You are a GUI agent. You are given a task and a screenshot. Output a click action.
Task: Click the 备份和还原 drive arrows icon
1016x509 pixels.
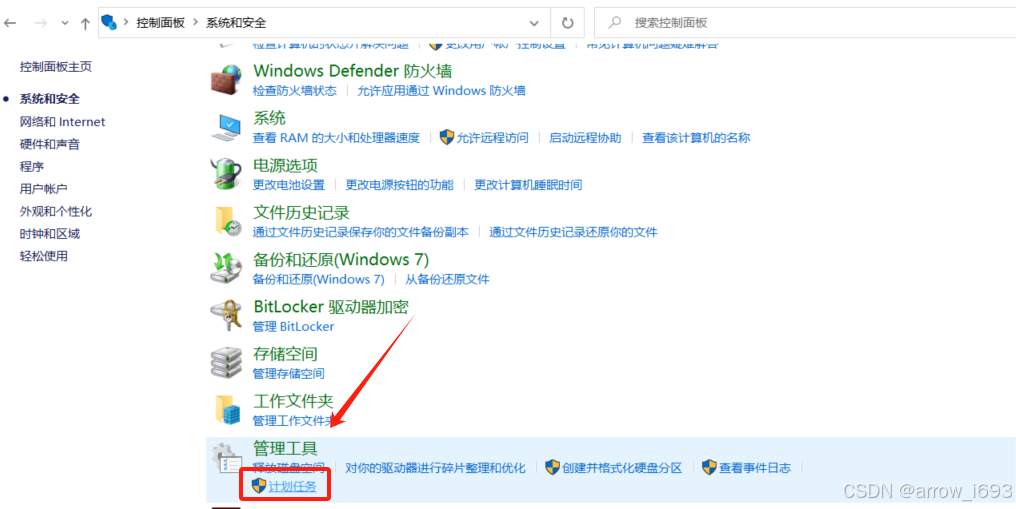[x=226, y=269]
